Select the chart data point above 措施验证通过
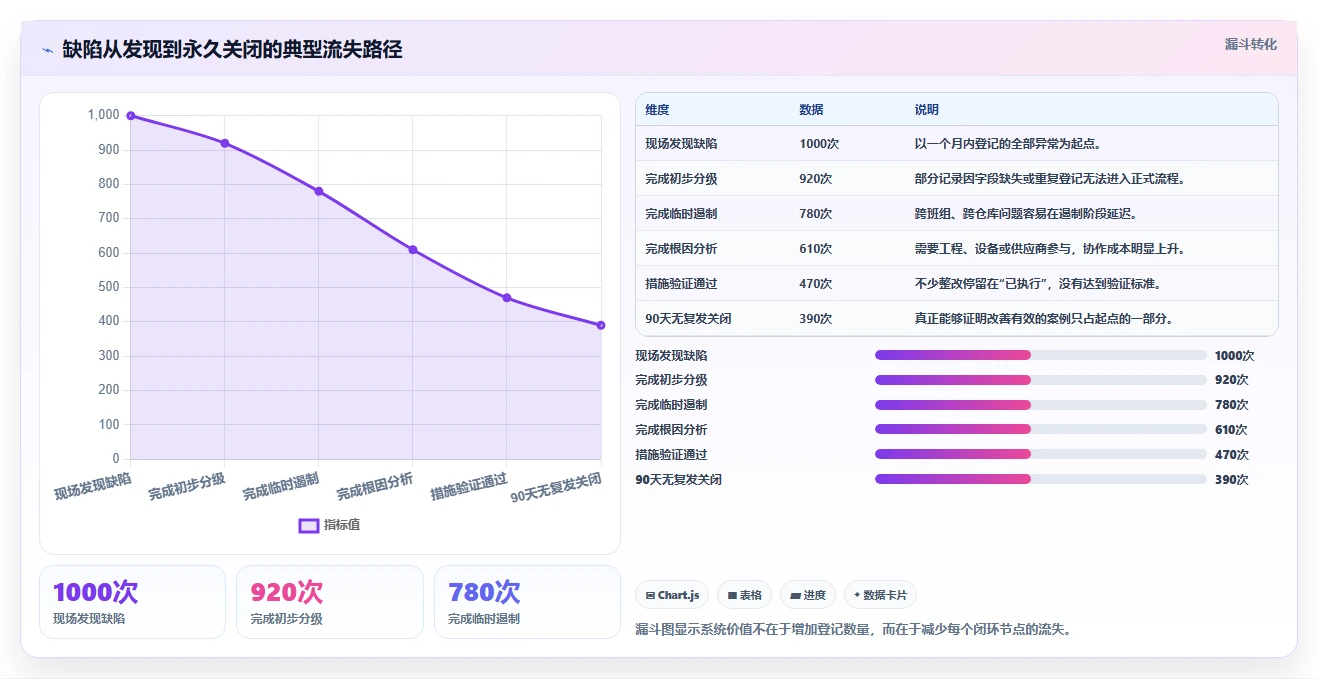The width and height of the screenshot is (1318, 679). click(x=507, y=298)
